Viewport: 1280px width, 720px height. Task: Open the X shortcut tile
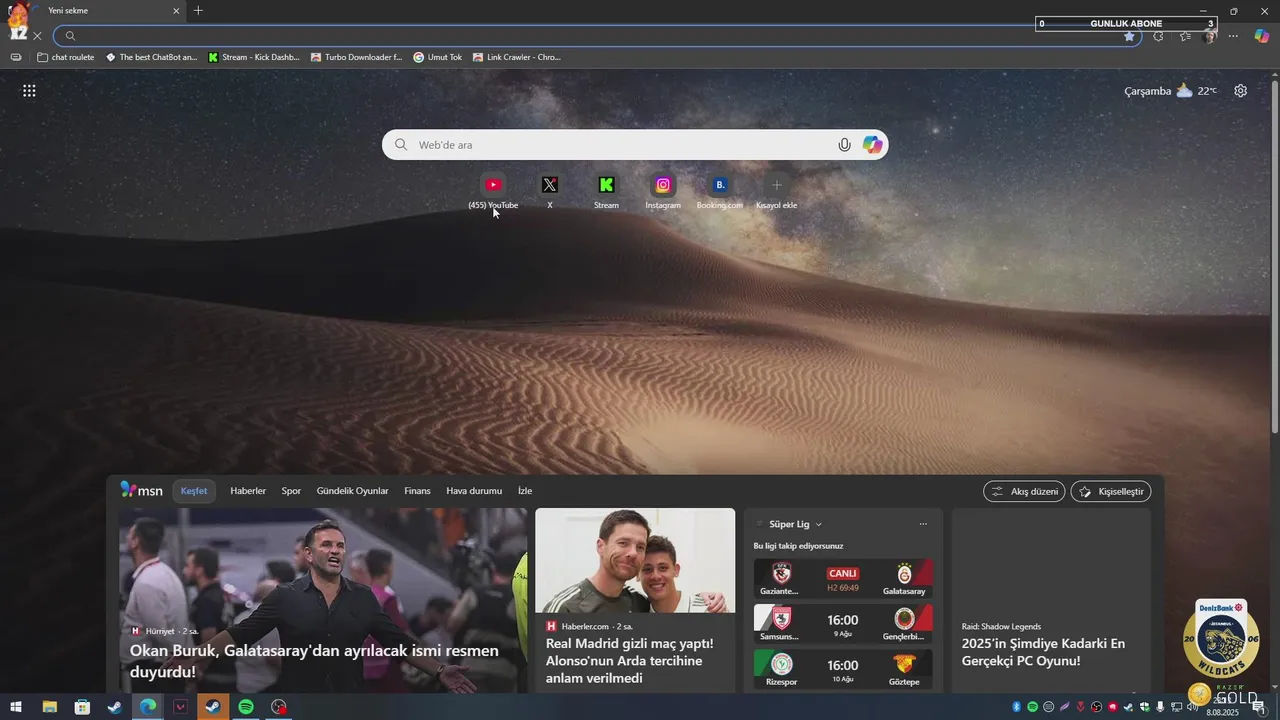(x=549, y=190)
